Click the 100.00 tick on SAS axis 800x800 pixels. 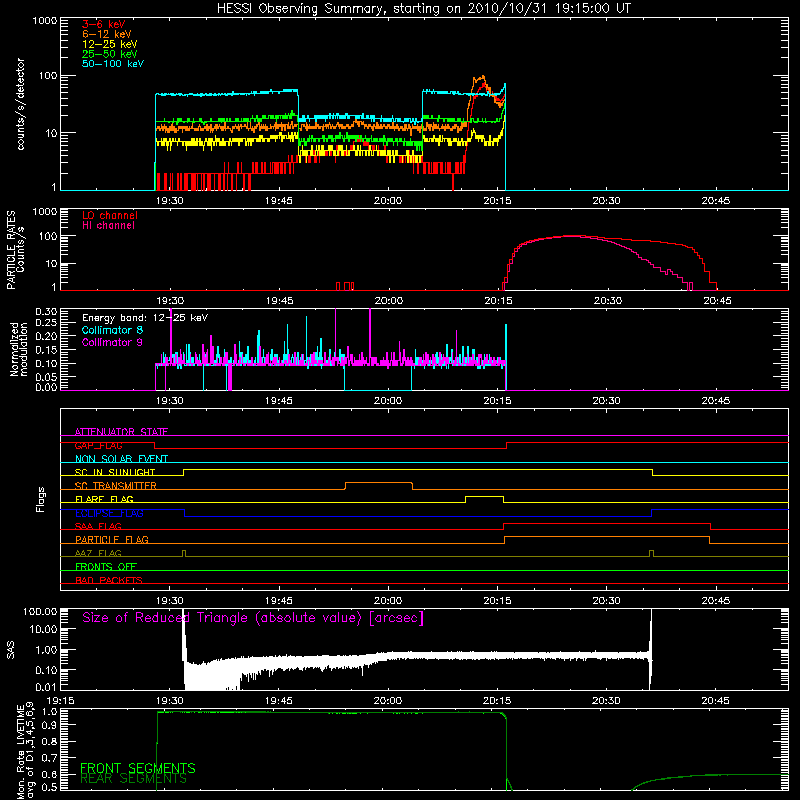[x=40, y=611]
